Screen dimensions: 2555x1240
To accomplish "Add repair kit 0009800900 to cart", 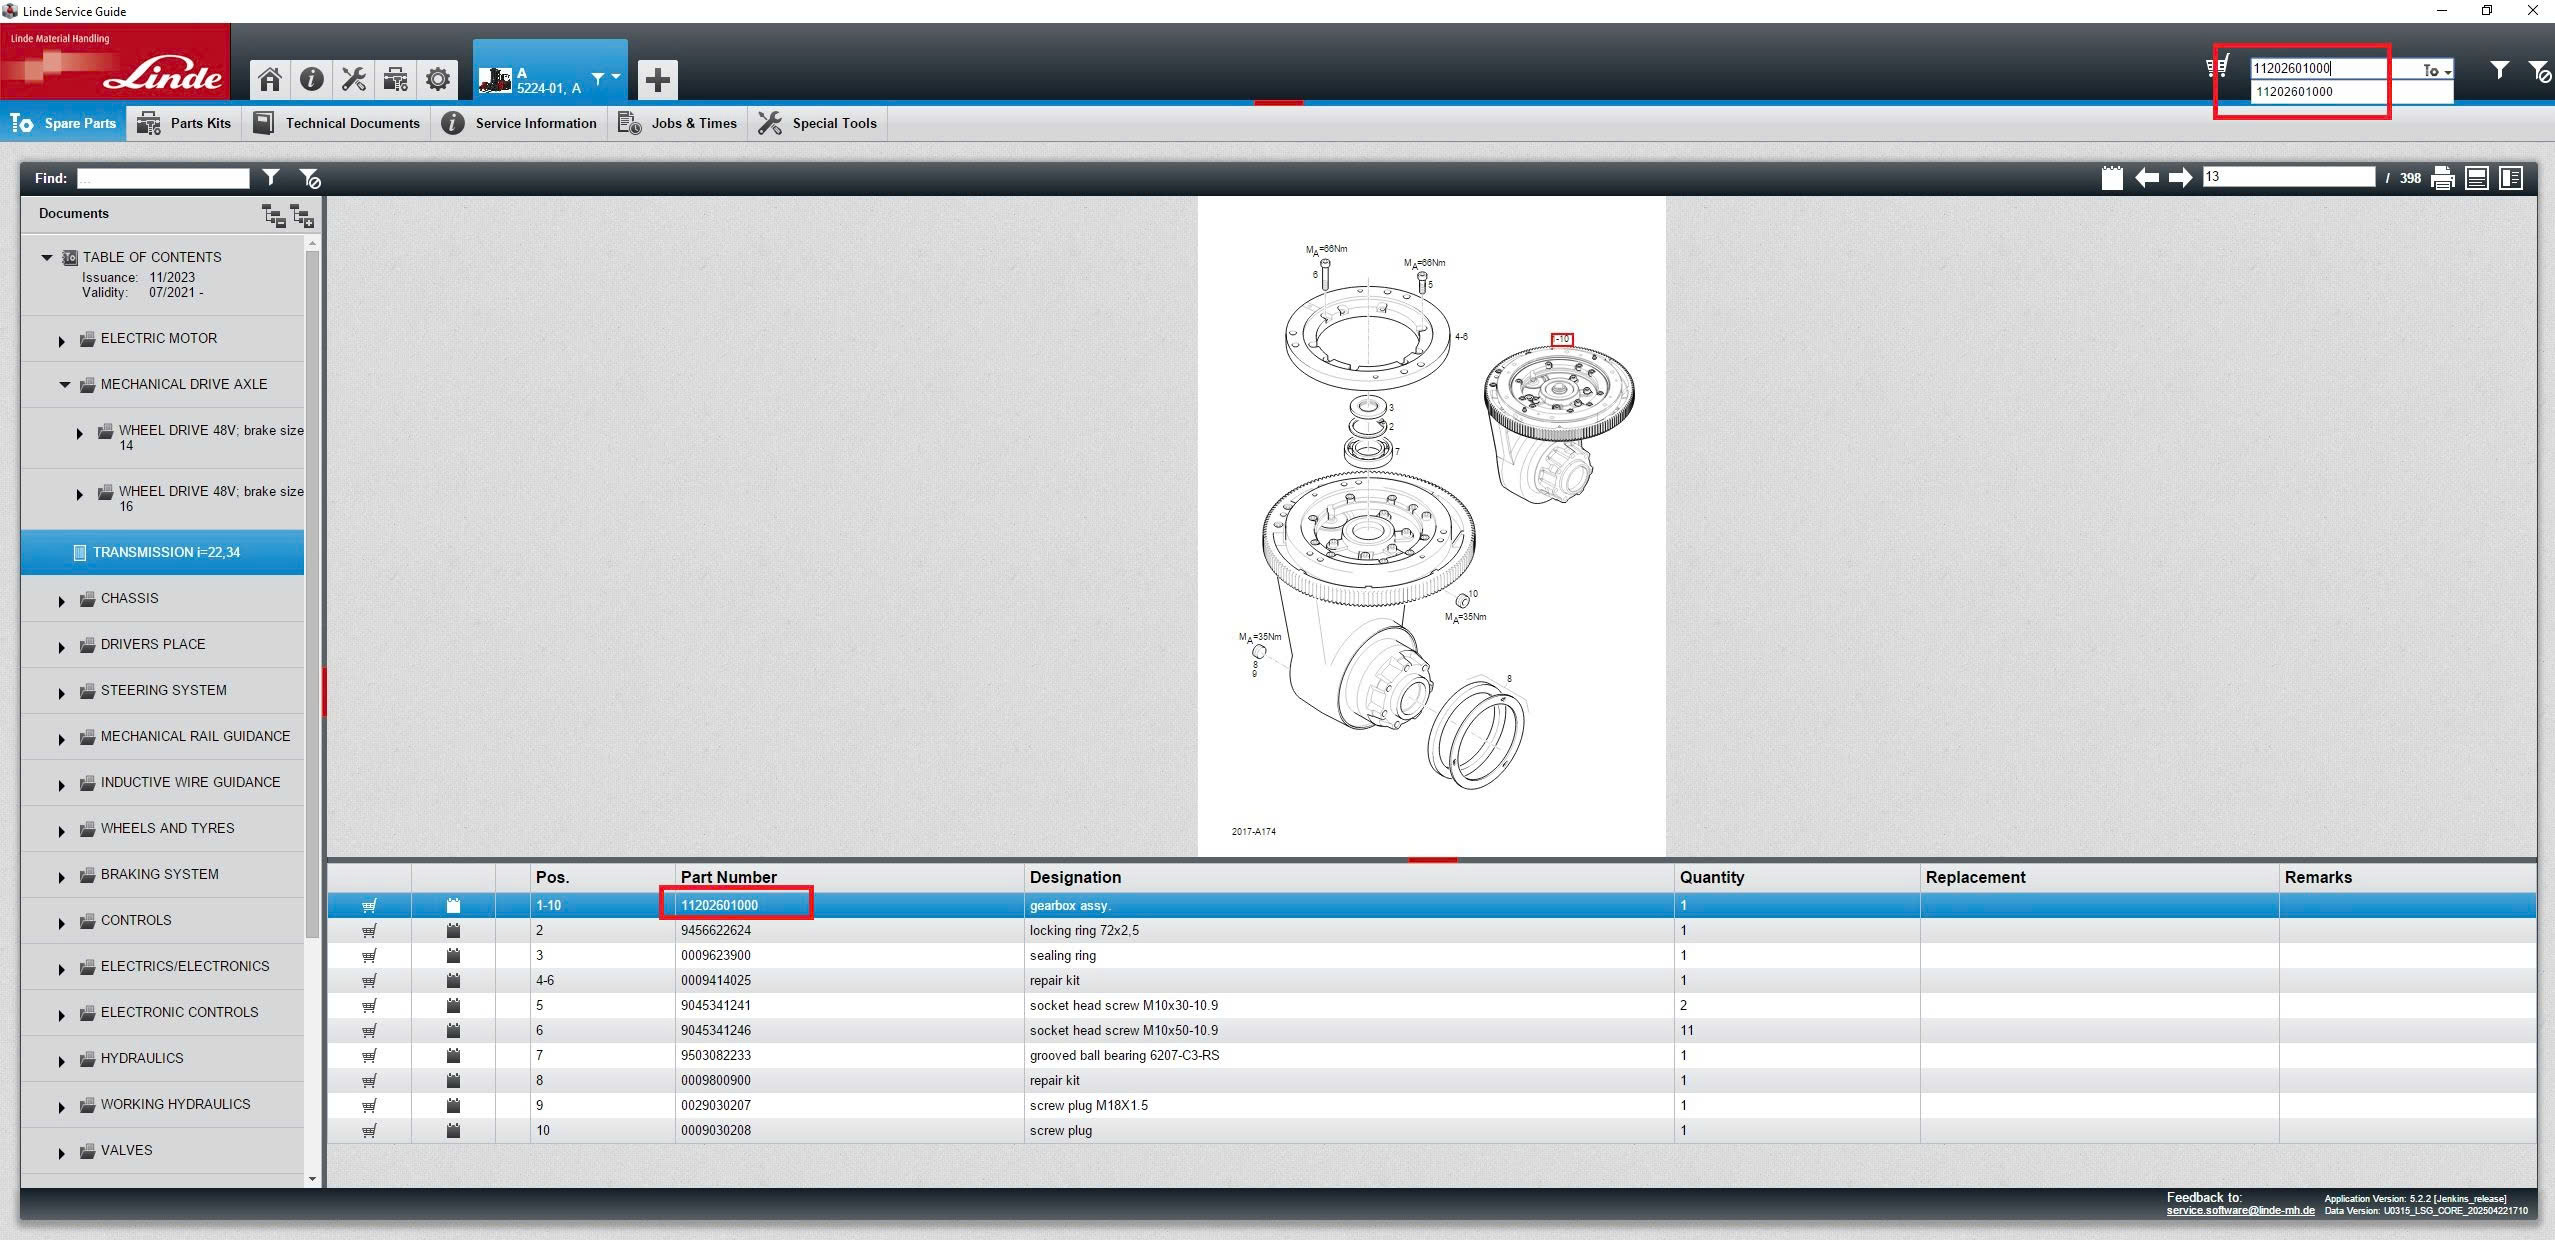I will click(x=369, y=1080).
